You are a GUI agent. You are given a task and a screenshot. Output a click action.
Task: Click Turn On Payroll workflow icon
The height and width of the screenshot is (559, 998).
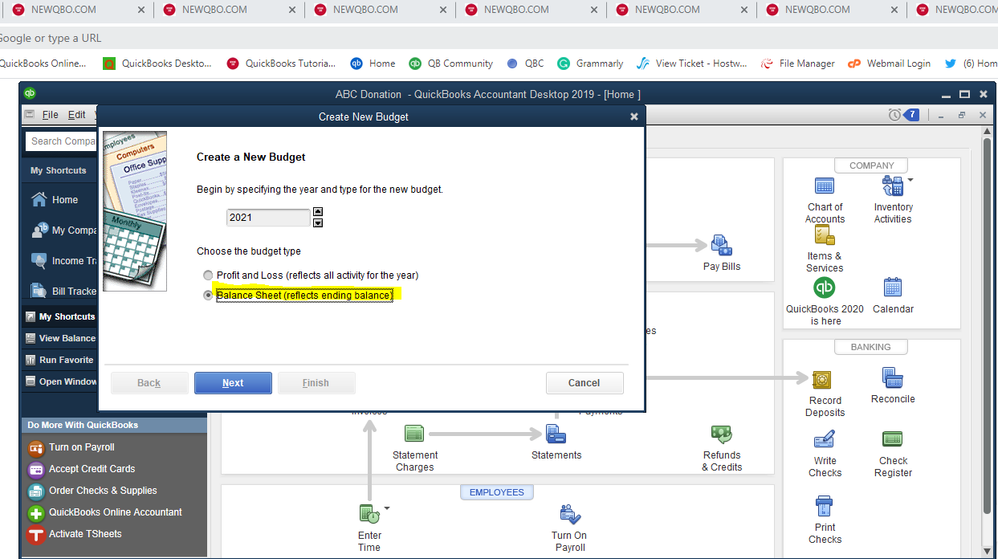pos(569,514)
